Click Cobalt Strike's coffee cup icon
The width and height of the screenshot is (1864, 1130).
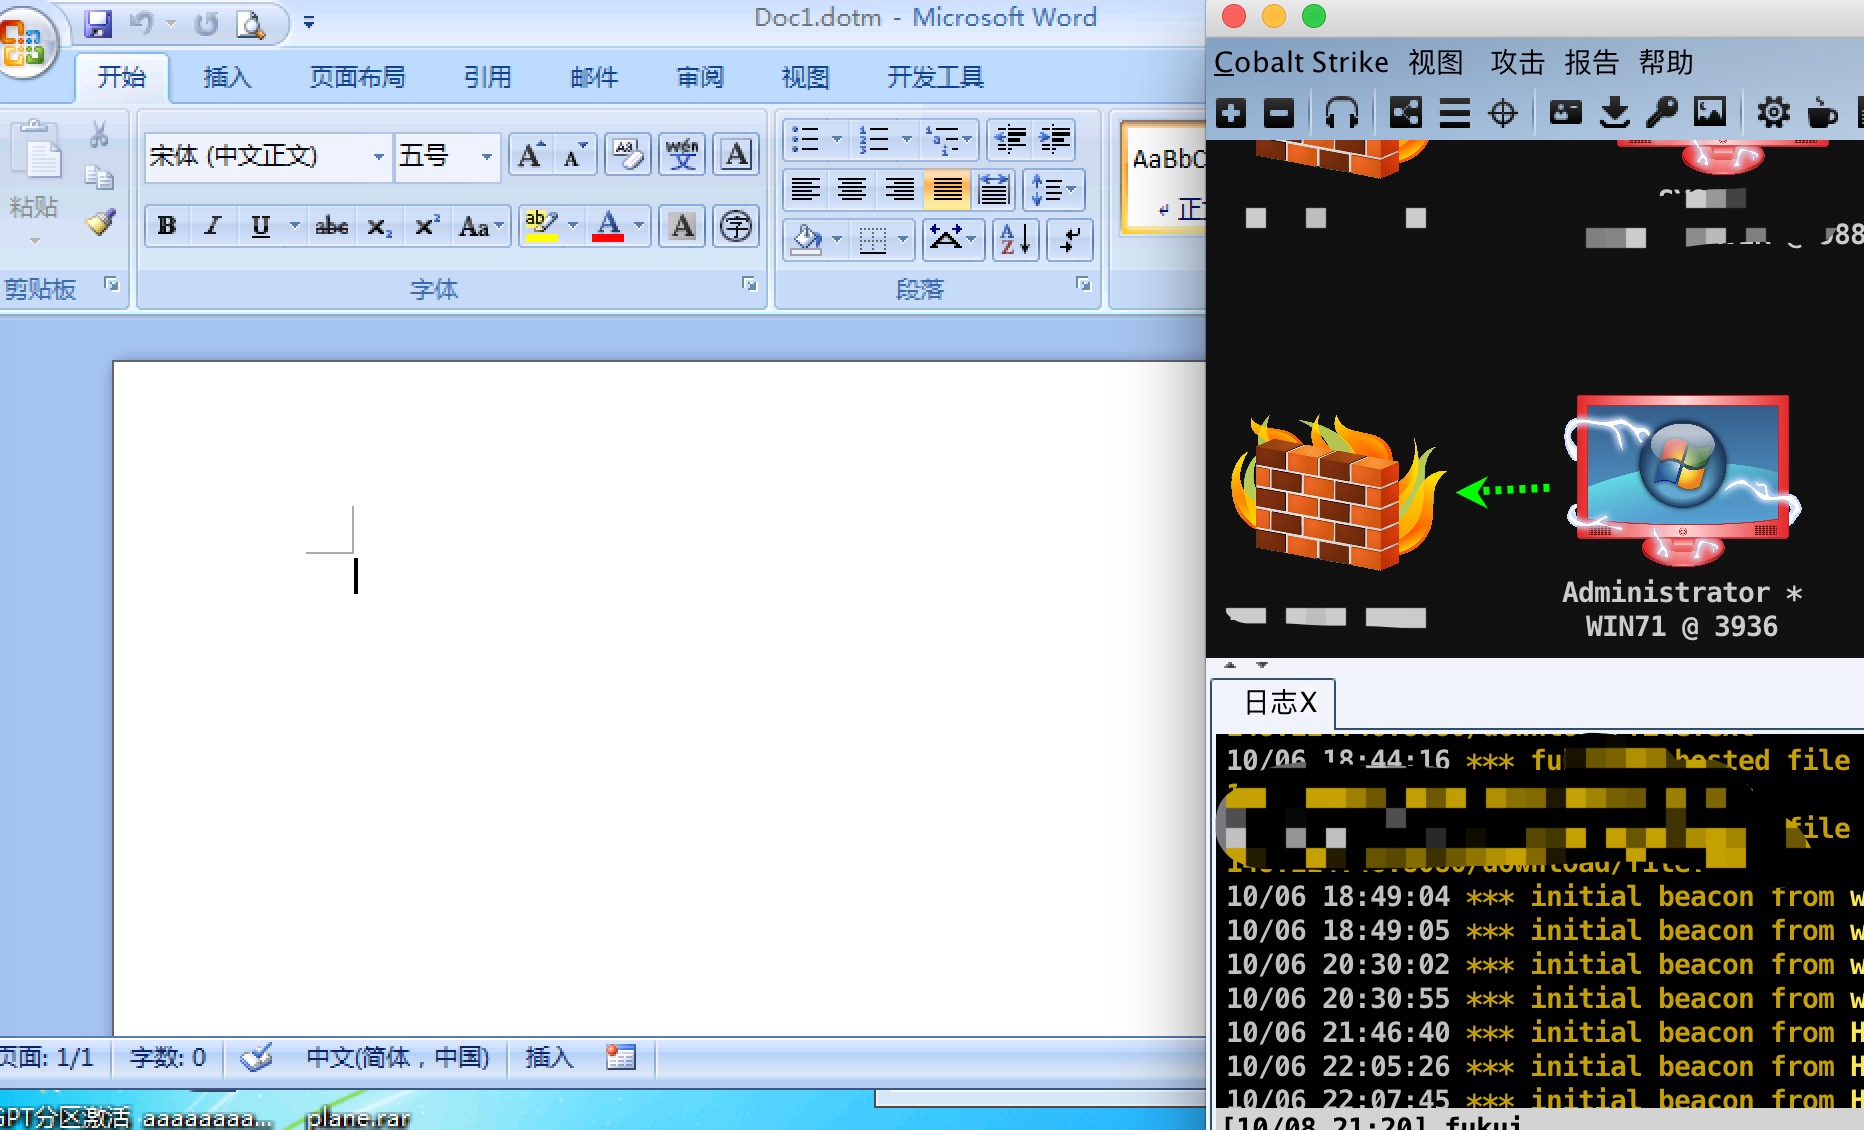pyautogui.click(x=1822, y=113)
